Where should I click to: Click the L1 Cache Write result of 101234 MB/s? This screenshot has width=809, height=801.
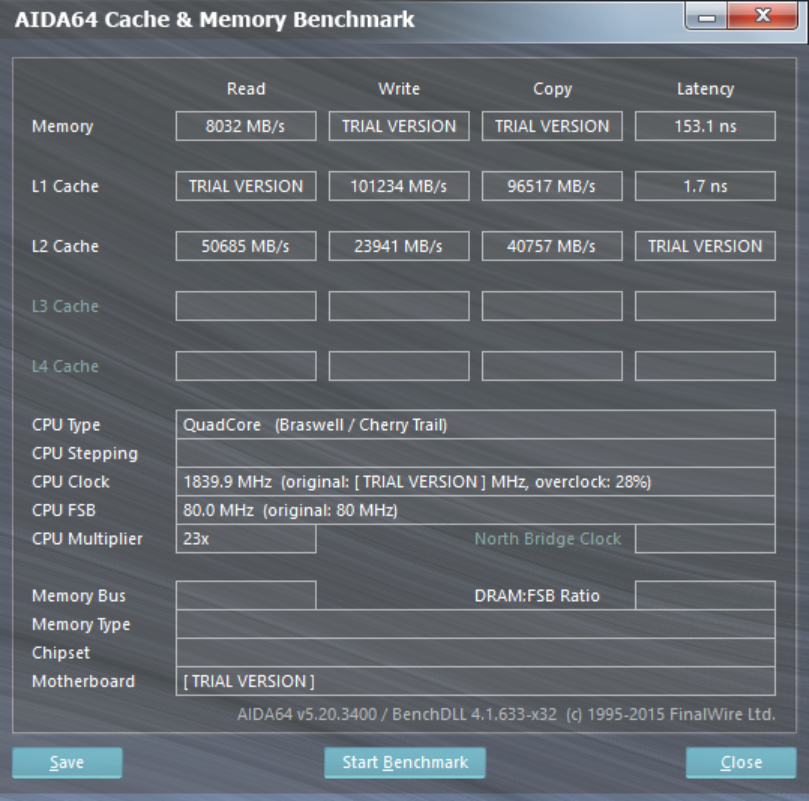[398, 186]
